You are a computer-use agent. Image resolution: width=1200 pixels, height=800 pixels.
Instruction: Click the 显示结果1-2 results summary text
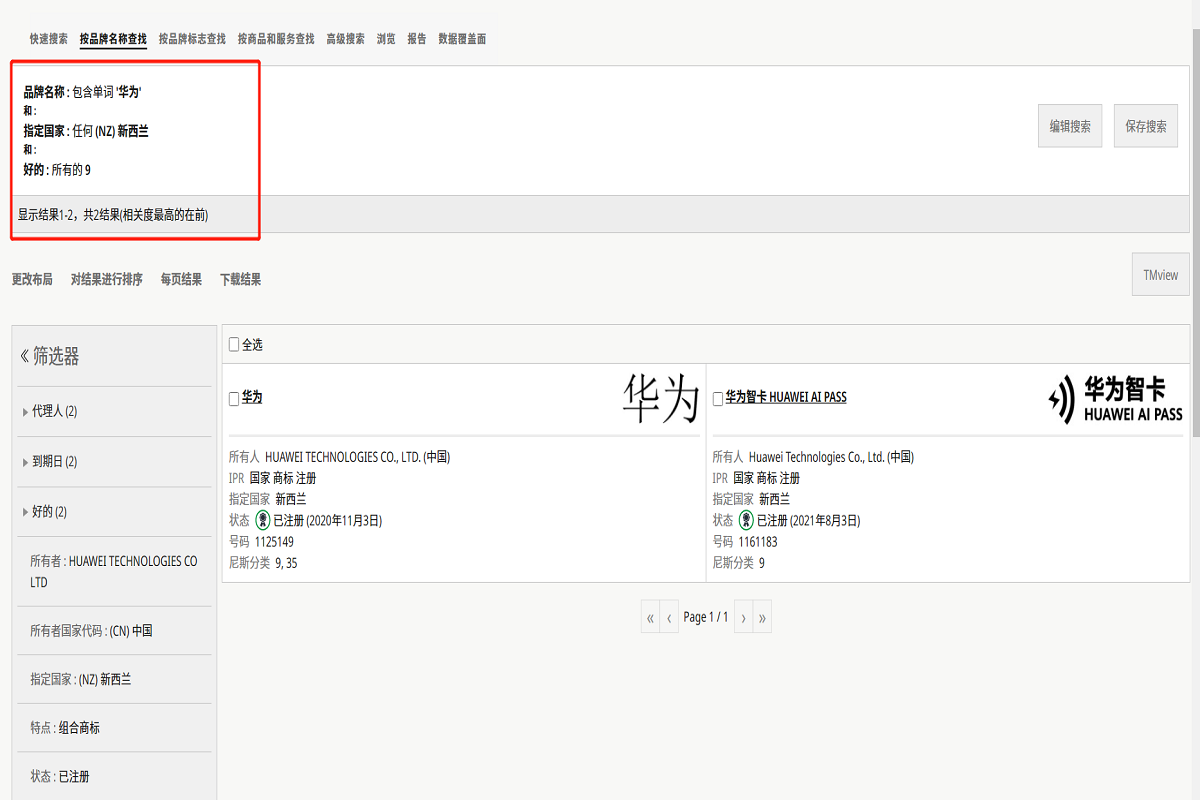113,214
